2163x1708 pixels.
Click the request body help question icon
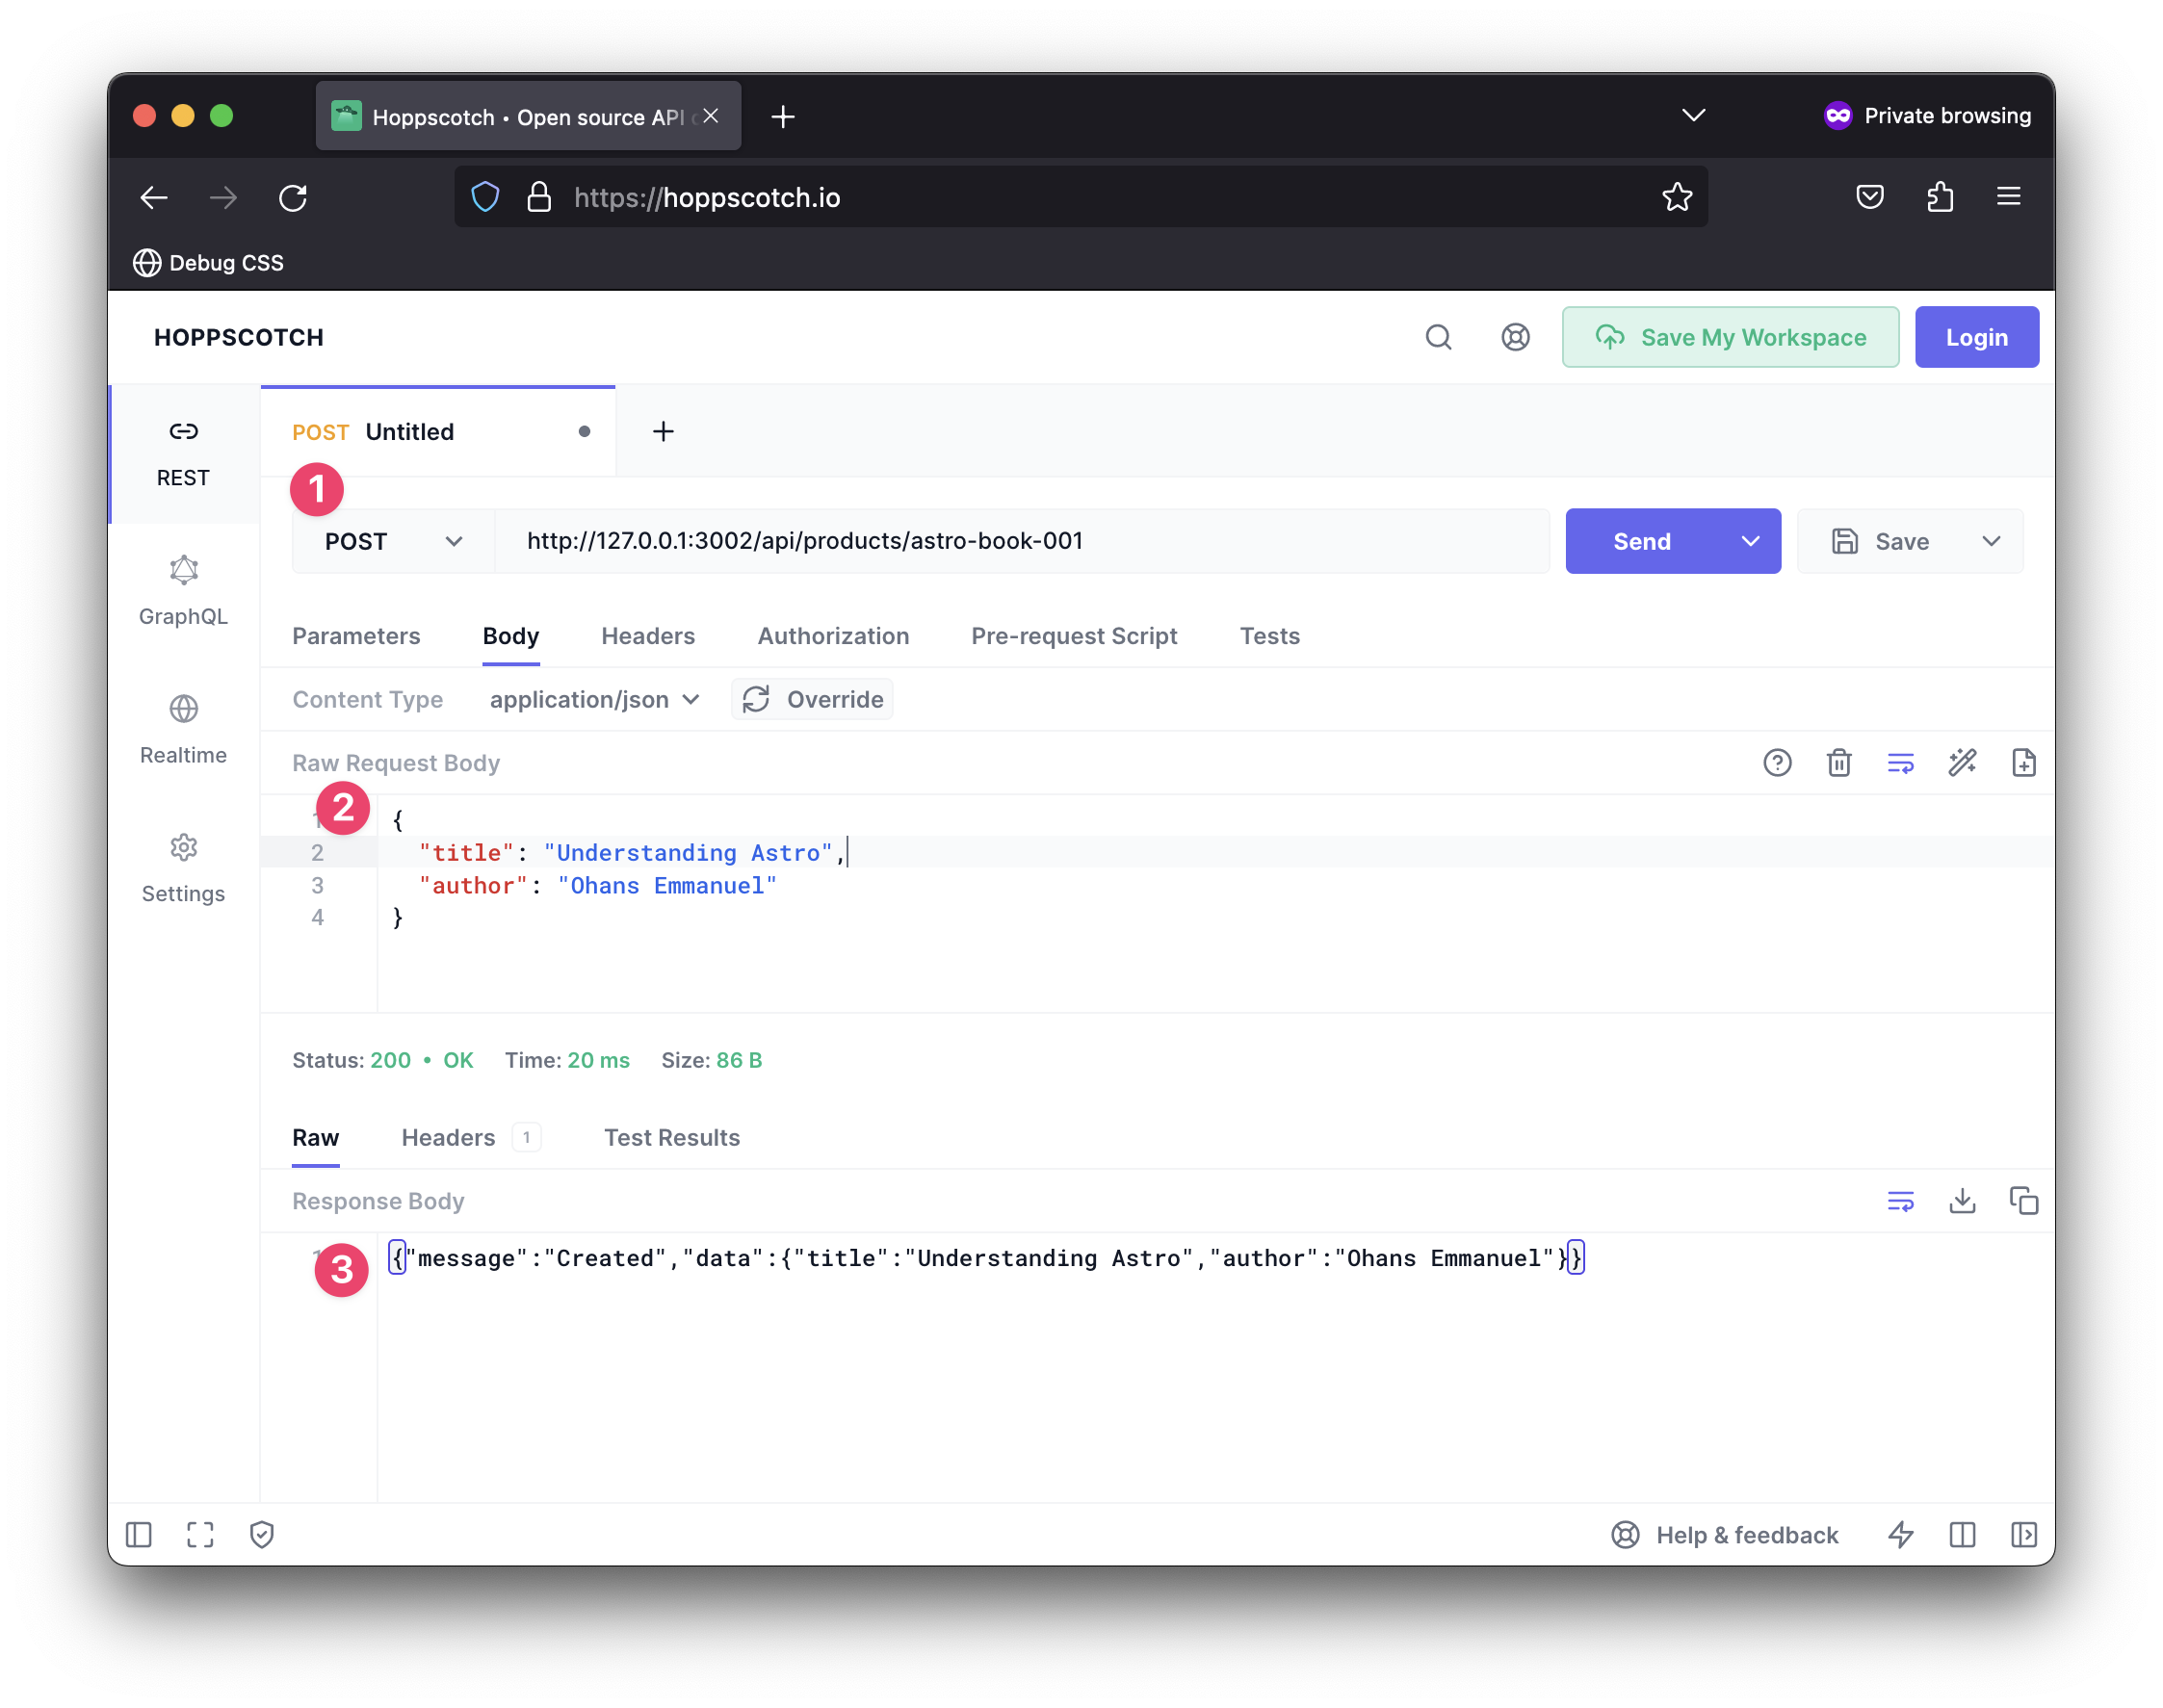click(1777, 763)
